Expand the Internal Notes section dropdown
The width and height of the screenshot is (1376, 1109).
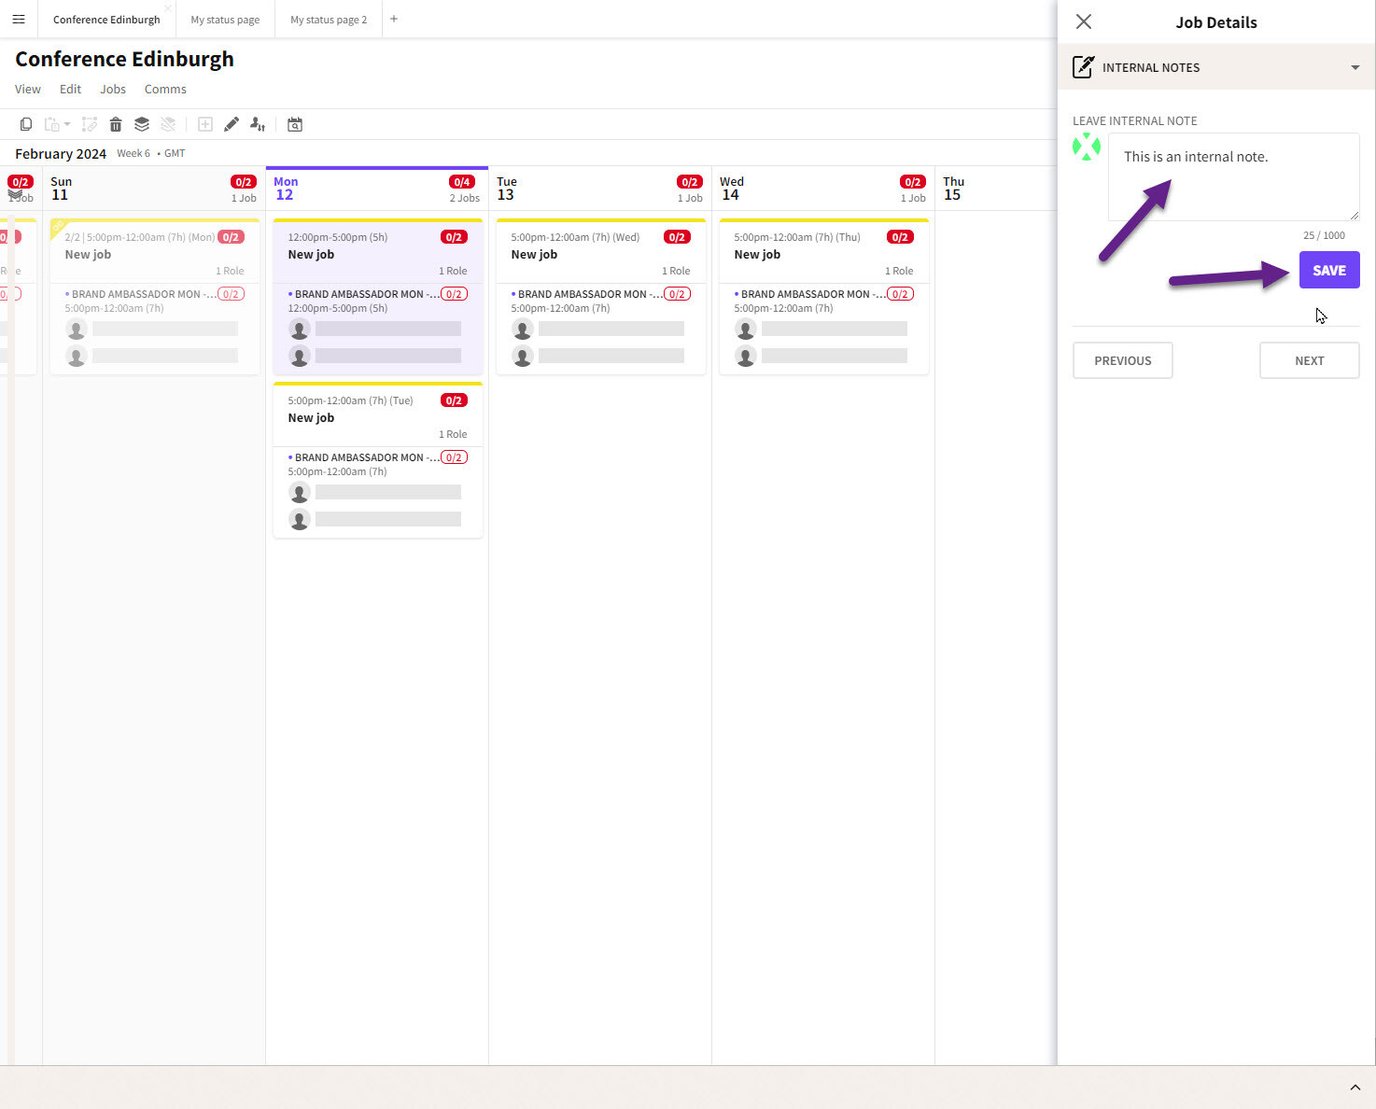click(x=1355, y=67)
